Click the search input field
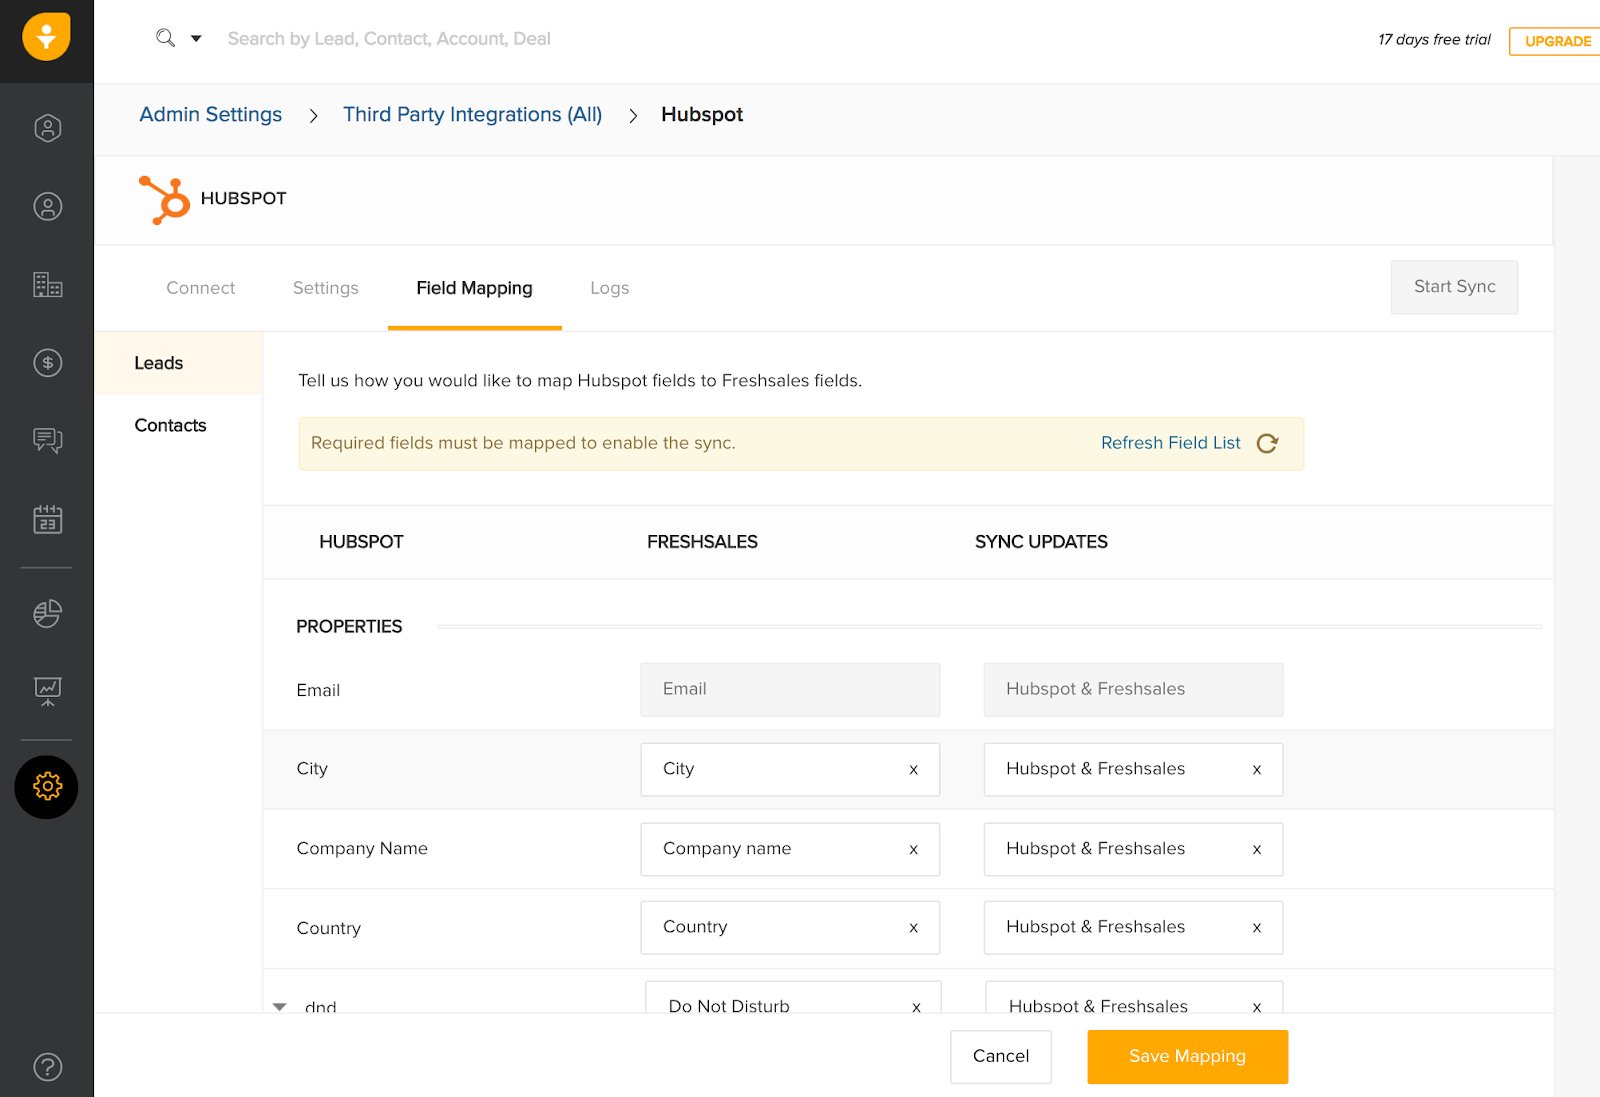This screenshot has height=1097, width=1600. [389, 39]
